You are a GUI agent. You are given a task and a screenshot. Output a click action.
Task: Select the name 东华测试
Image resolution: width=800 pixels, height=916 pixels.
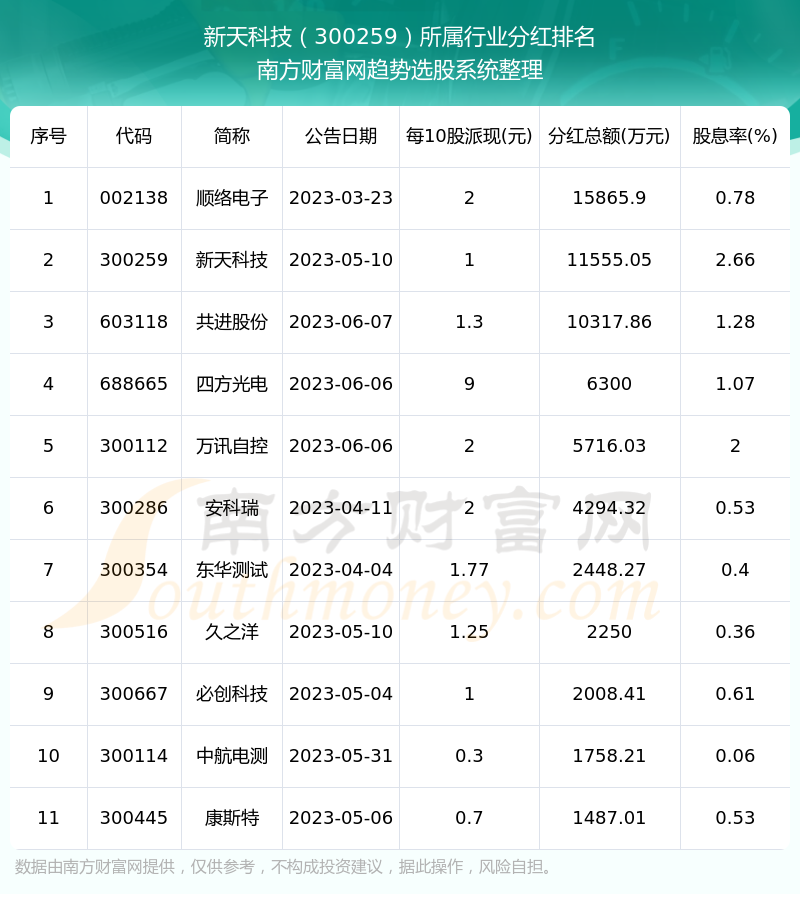click(x=231, y=570)
